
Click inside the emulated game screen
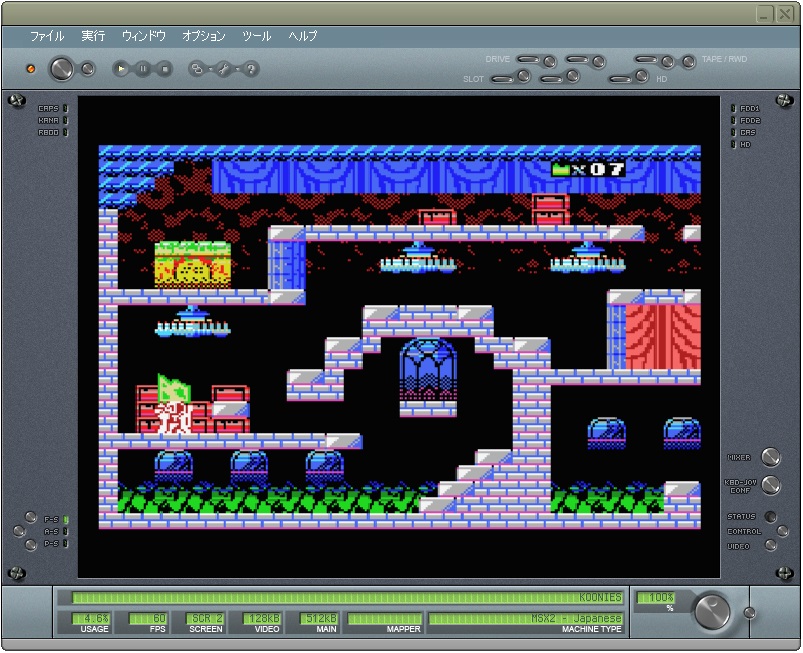(x=399, y=337)
